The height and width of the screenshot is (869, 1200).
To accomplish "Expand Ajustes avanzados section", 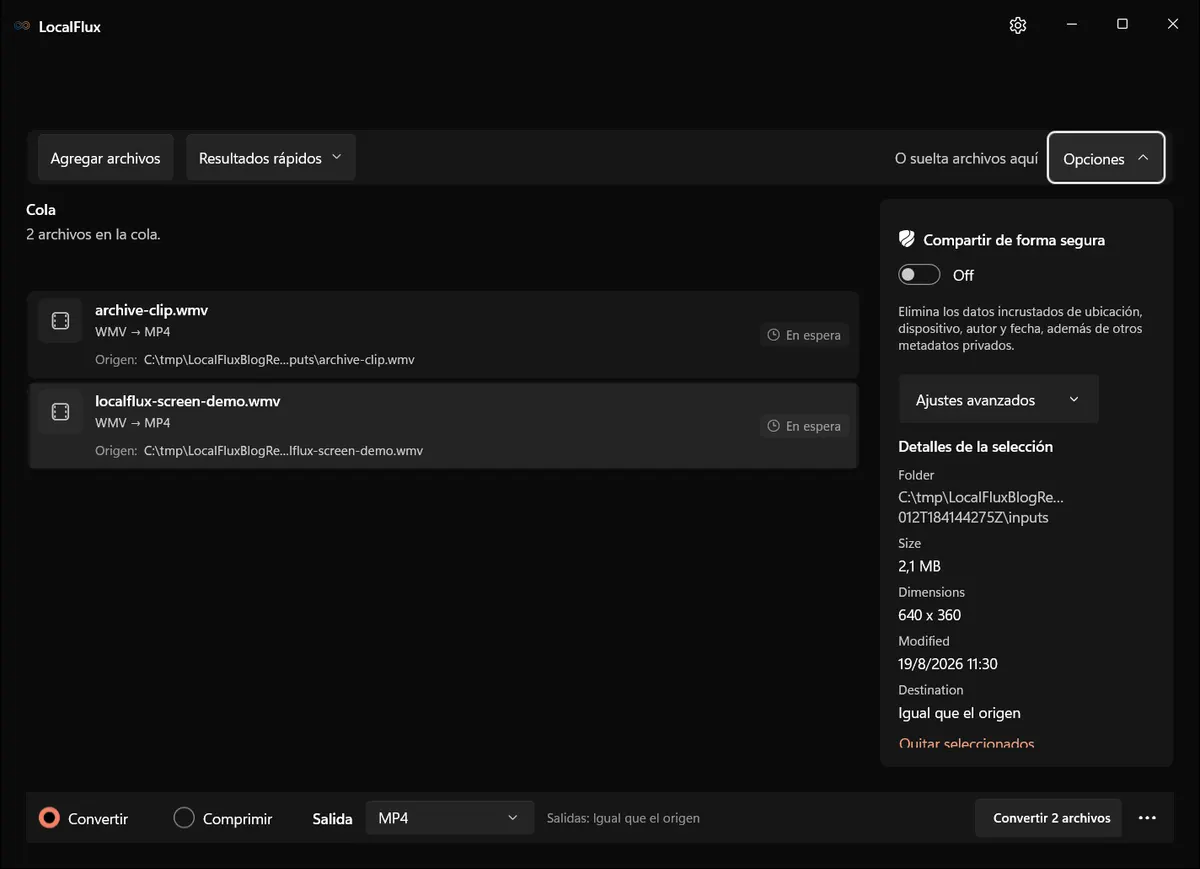I will [x=998, y=400].
